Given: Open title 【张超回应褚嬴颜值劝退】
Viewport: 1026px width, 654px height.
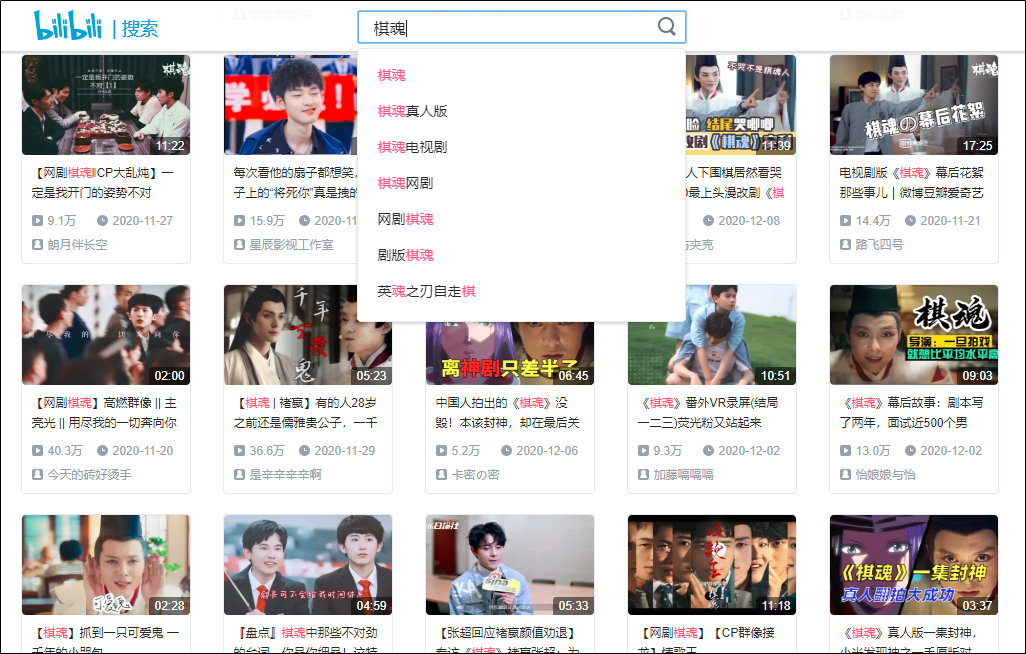Looking at the screenshot, I should (508, 640).
